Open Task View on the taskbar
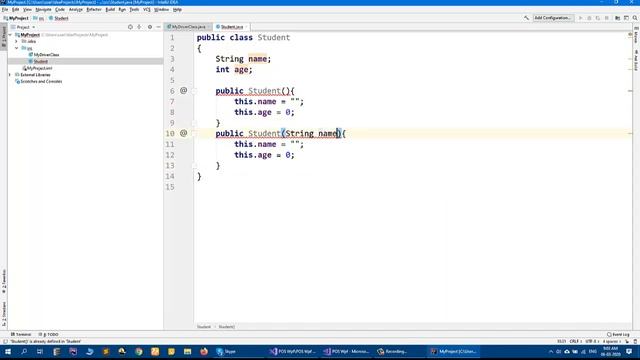Screen dimensions: 640x360 40,351
